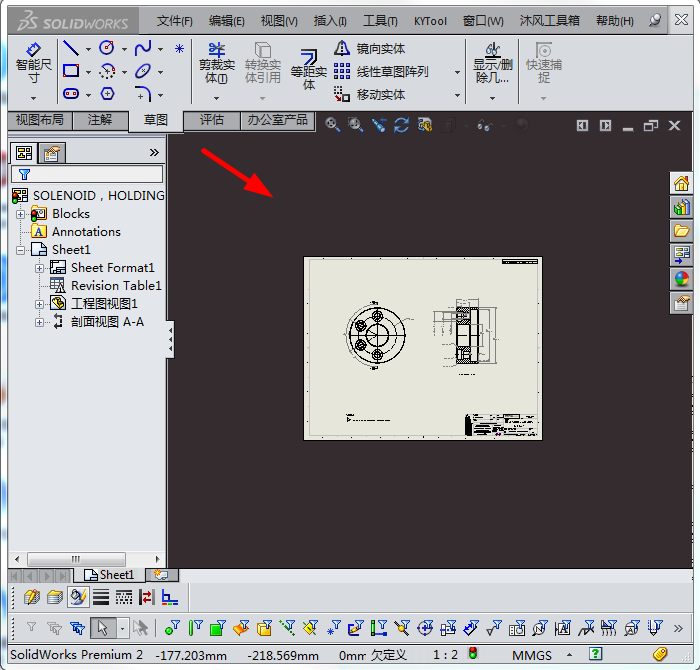
Task: Open the PropertyManager tab in the left panel
Action: (x=51, y=153)
